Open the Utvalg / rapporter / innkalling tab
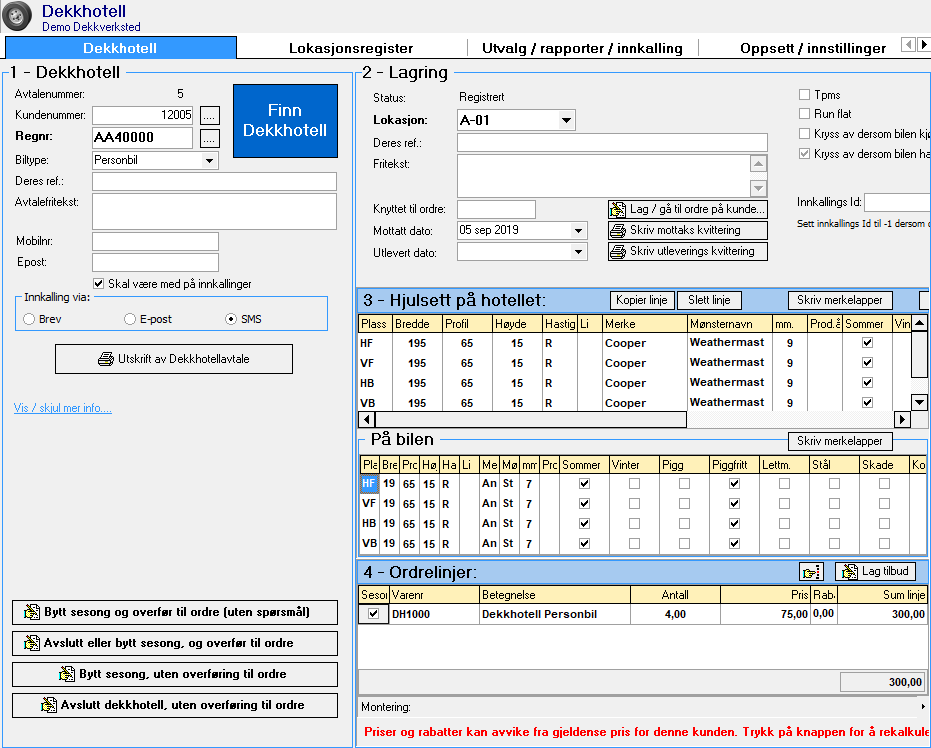Screen dimensions: 931x748 coord(582,48)
